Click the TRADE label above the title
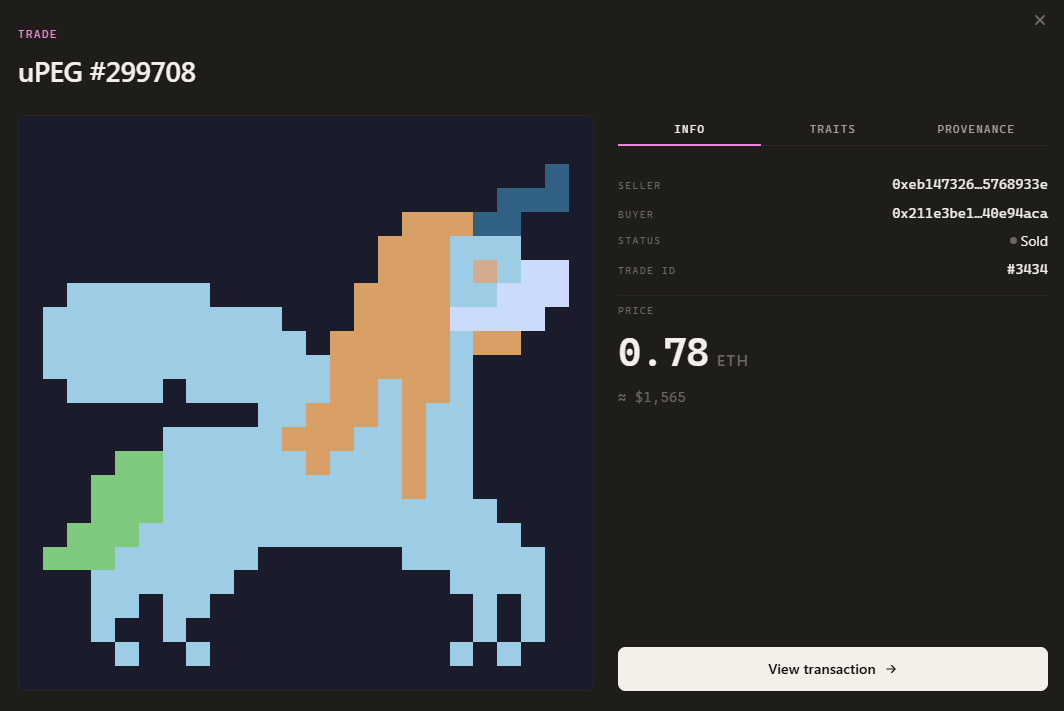1064x711 pixels. tap(37, 34)
